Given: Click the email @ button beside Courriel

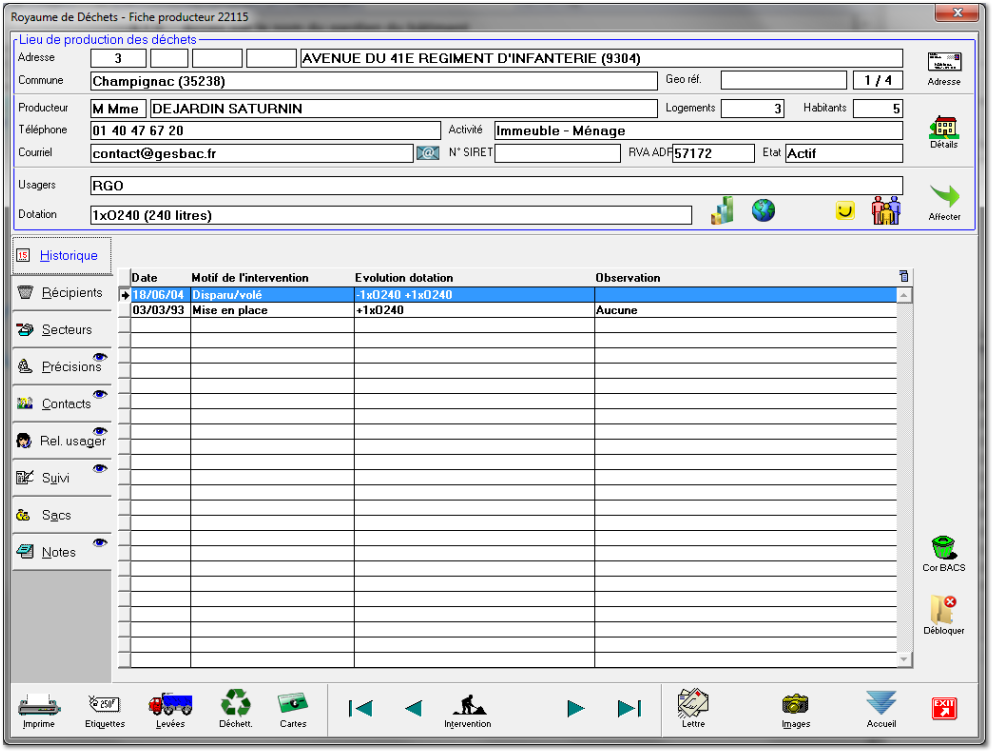Looking at the screenshot, I should pyautogui.click(x=428, y=154).
